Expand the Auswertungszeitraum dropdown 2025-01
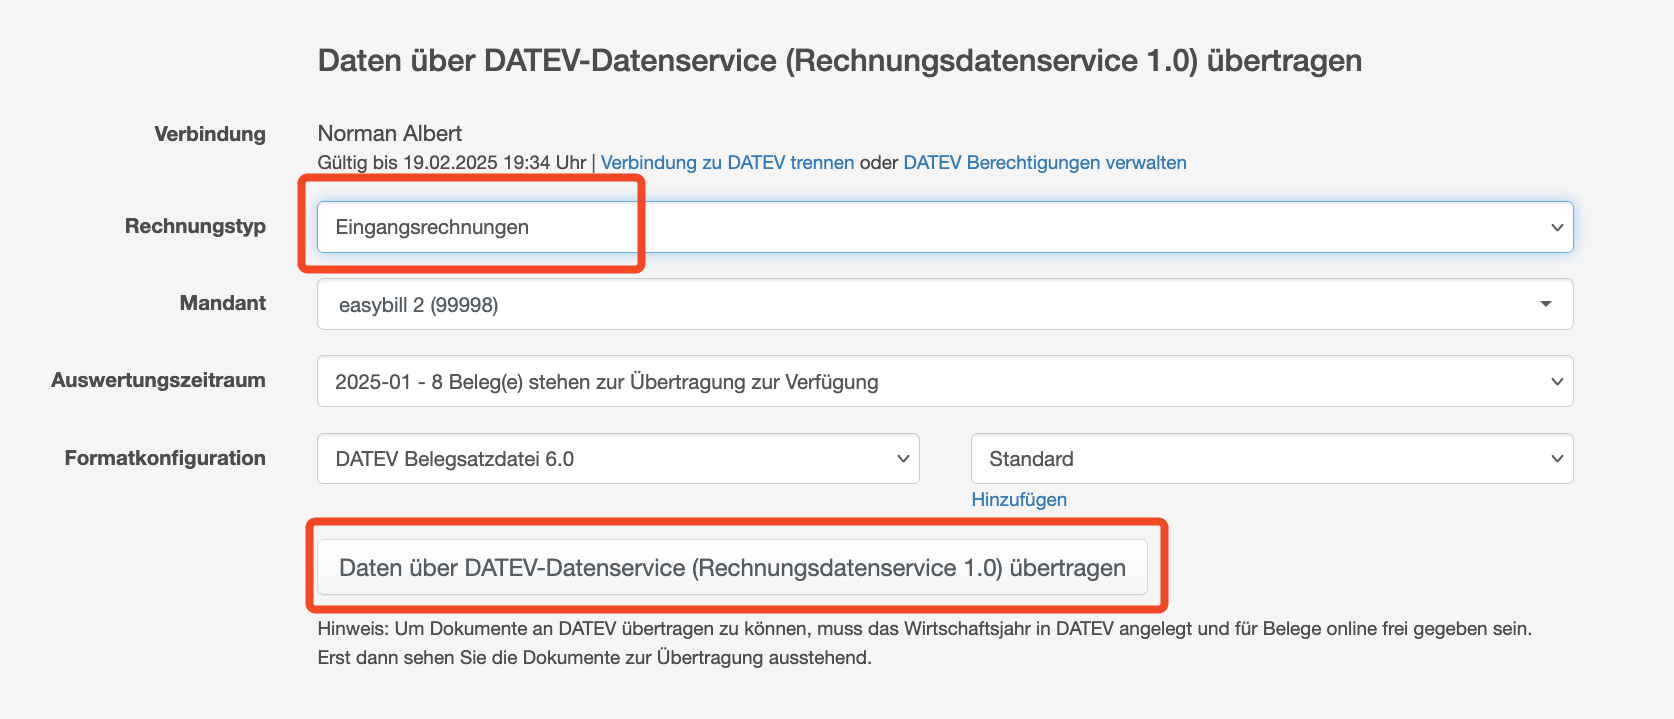This screenshot has height=719, width=1674. point(945,381)
